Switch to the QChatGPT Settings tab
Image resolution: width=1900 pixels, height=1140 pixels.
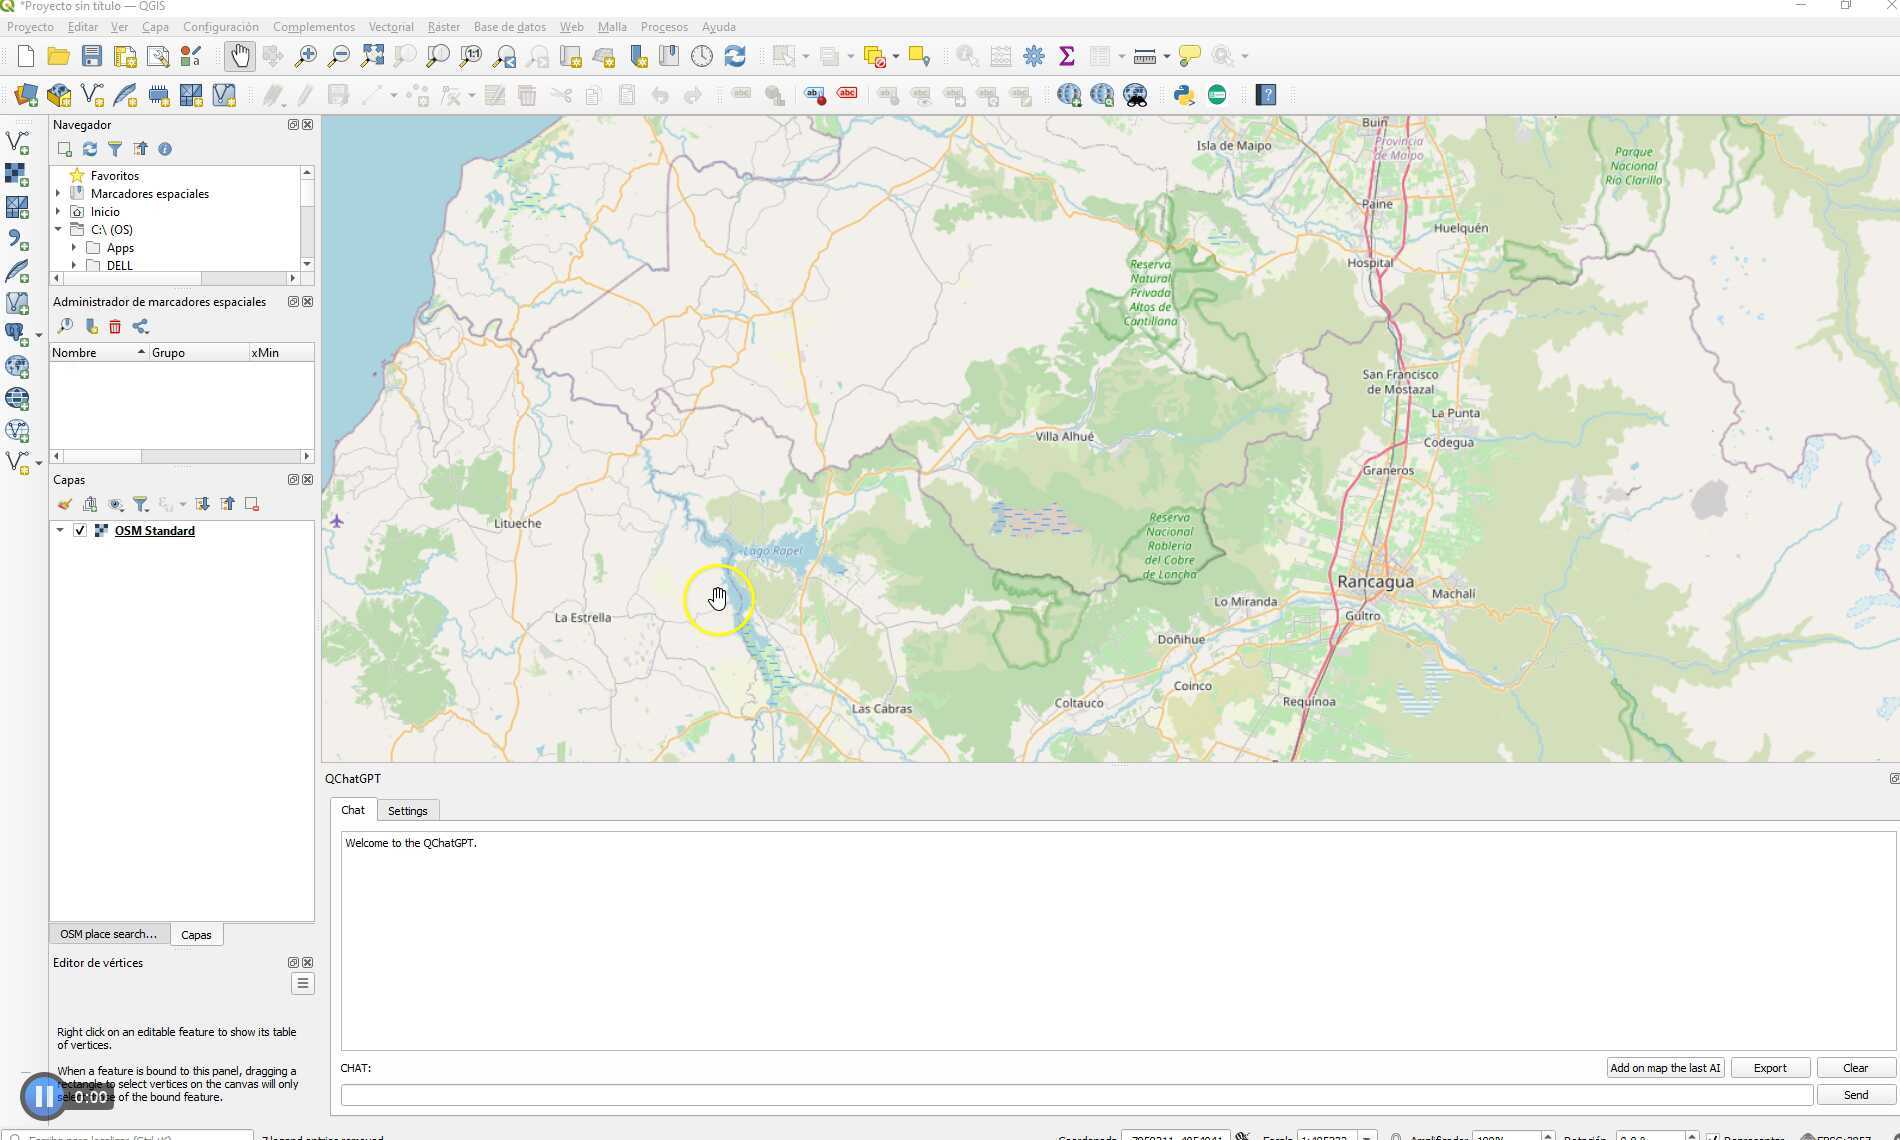tap(407, 811)
